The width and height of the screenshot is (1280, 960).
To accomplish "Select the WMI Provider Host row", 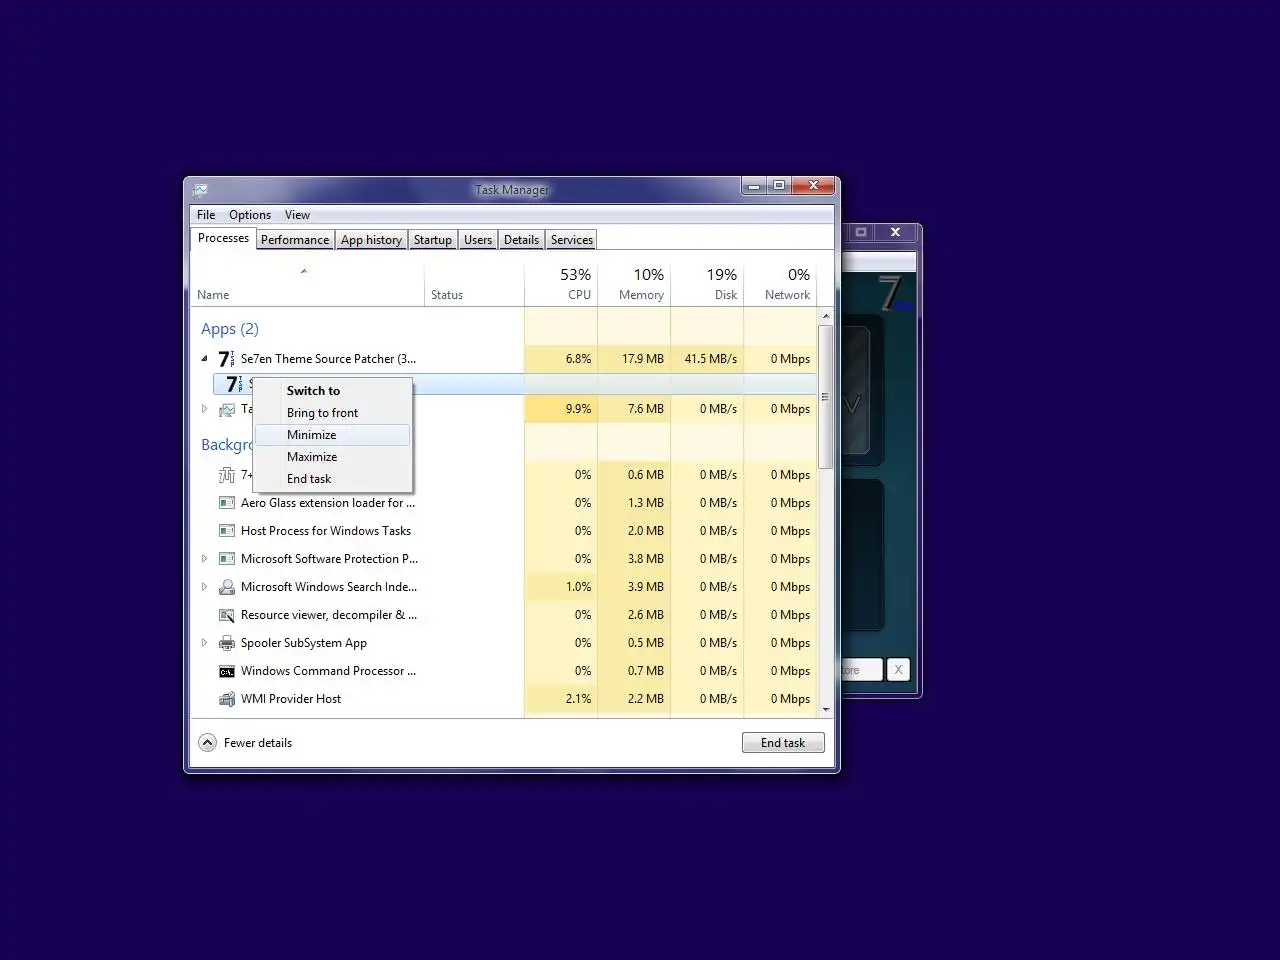I will point(504,699).
